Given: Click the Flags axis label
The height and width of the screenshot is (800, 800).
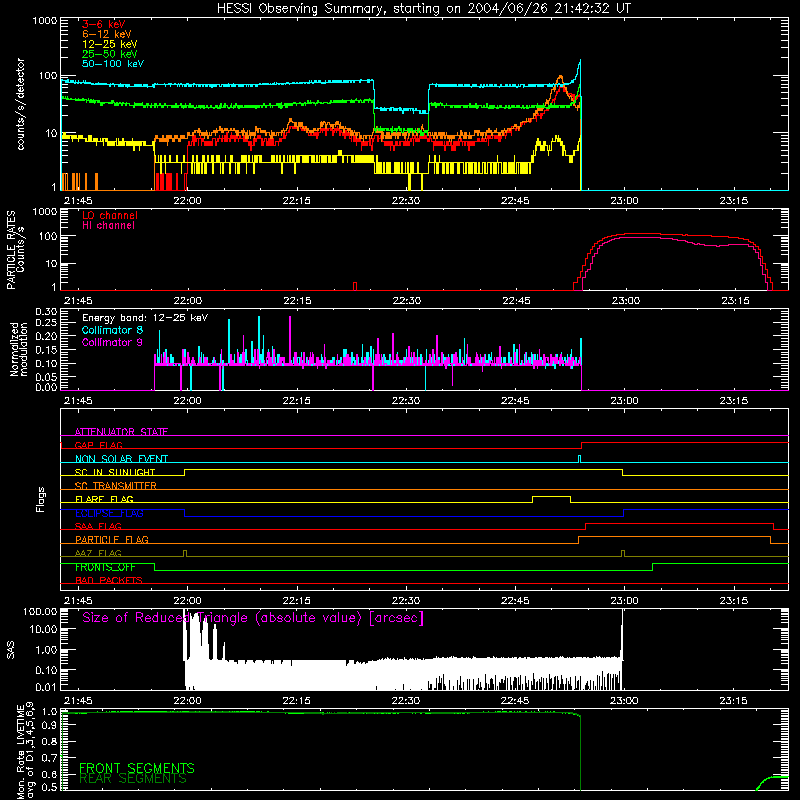Looking at the screenshot, I should pyautogui.click(x=40, y=499).
